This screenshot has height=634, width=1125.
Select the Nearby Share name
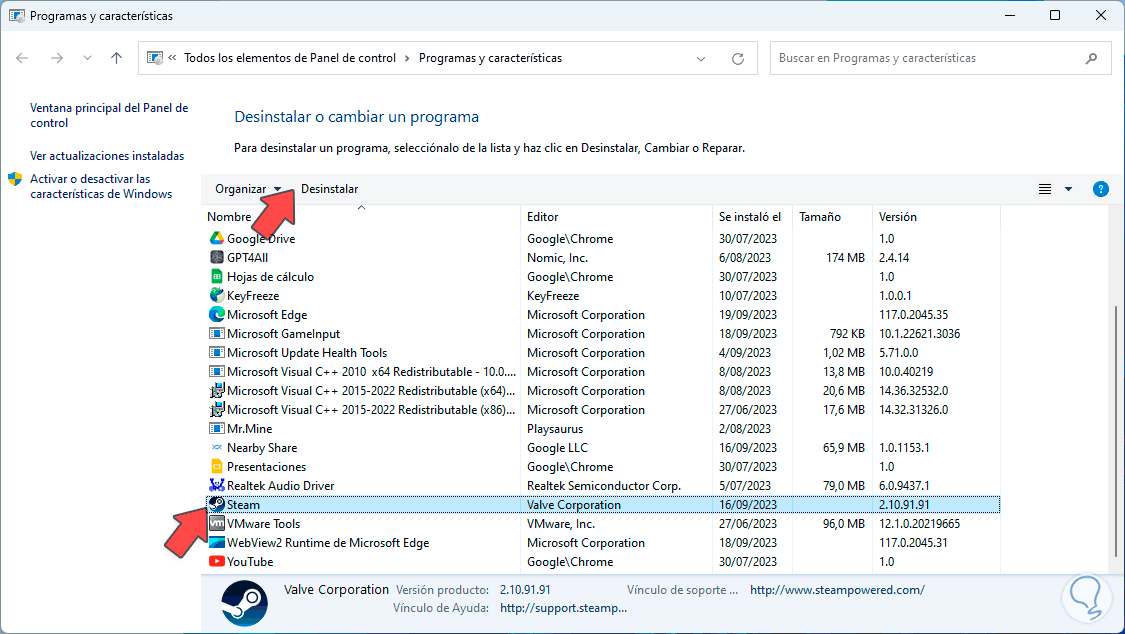tap(262, 448)
